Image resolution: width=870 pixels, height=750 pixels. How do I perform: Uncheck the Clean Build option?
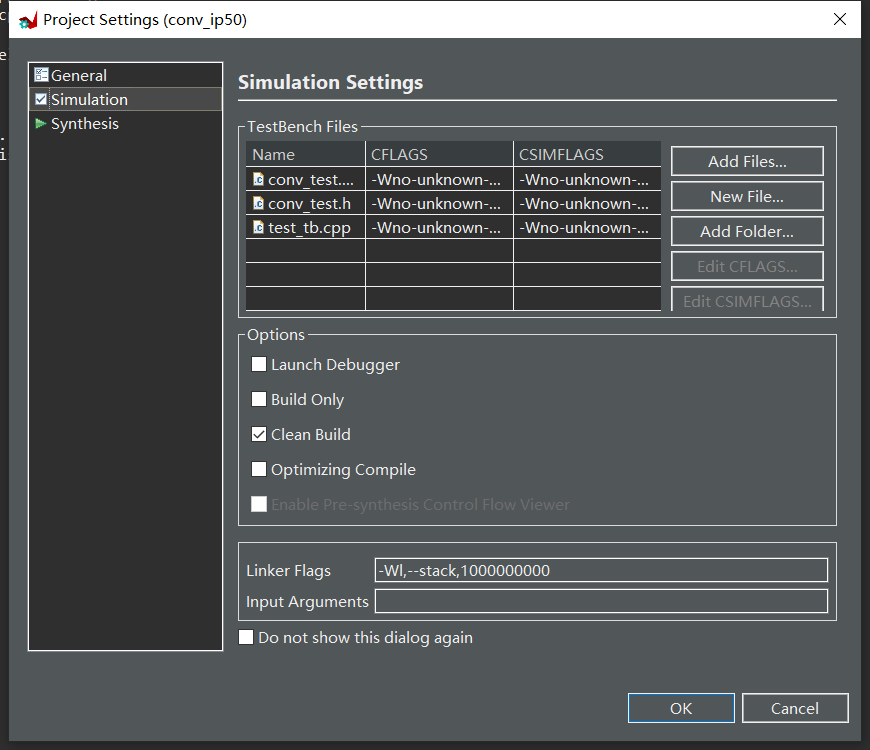[259, 434]
